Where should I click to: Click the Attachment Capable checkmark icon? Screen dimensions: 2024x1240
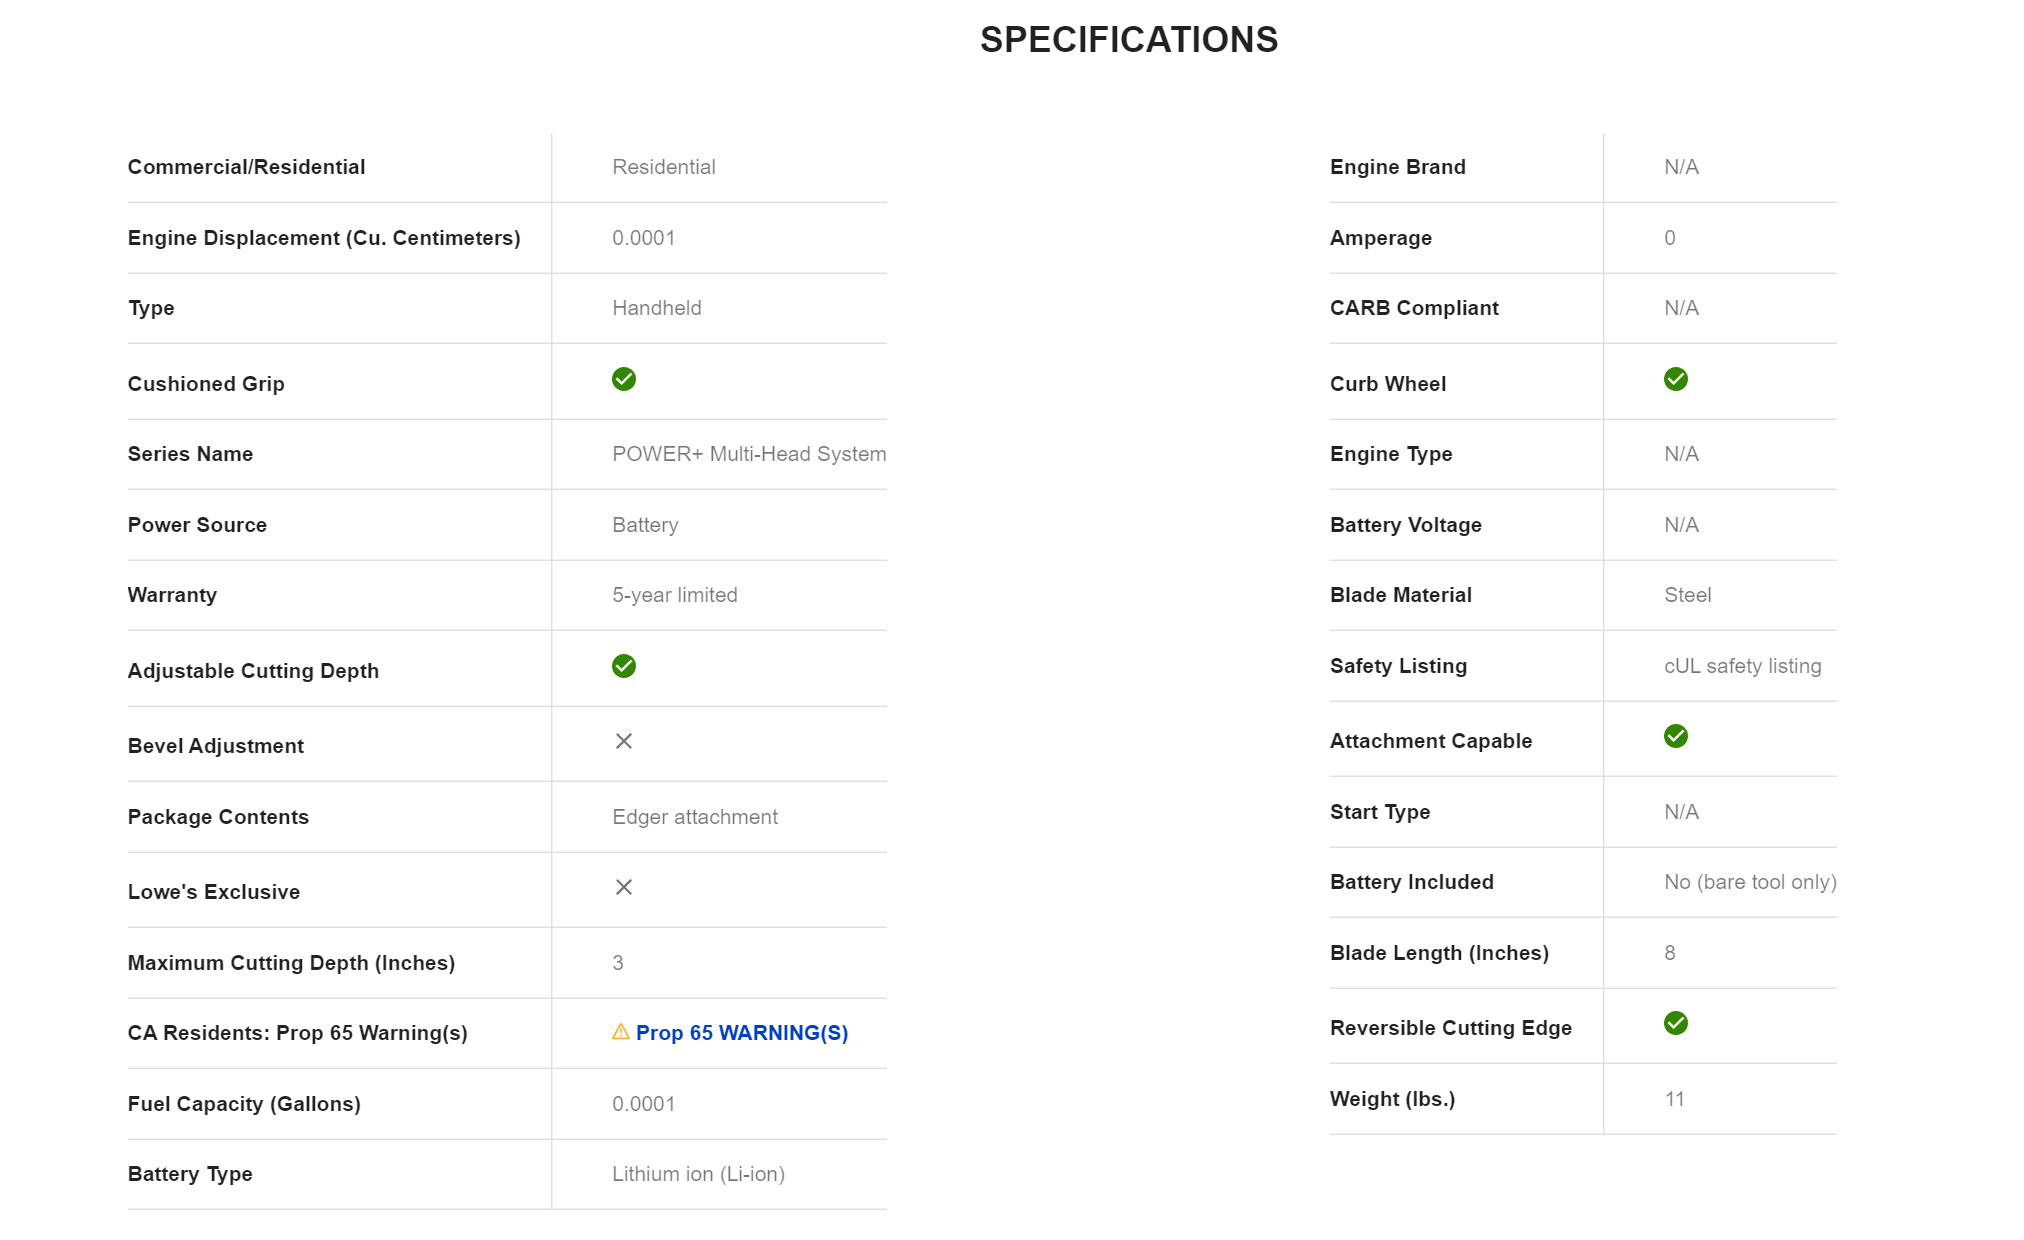coord(1676,736)
